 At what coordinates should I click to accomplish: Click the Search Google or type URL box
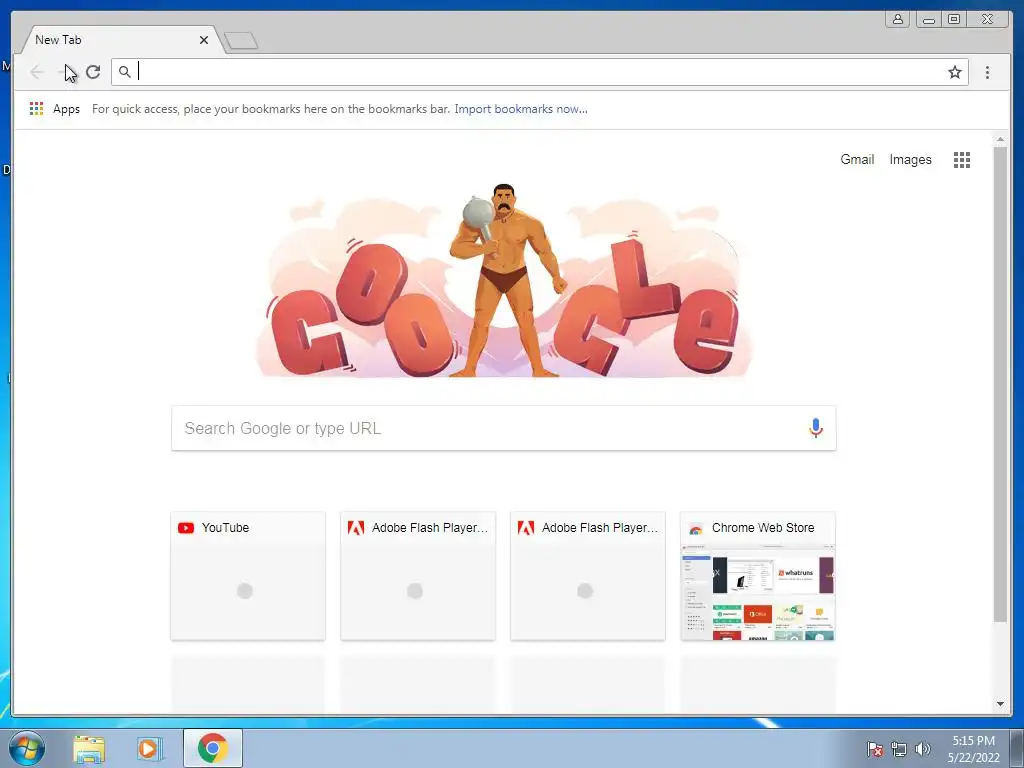504,428
